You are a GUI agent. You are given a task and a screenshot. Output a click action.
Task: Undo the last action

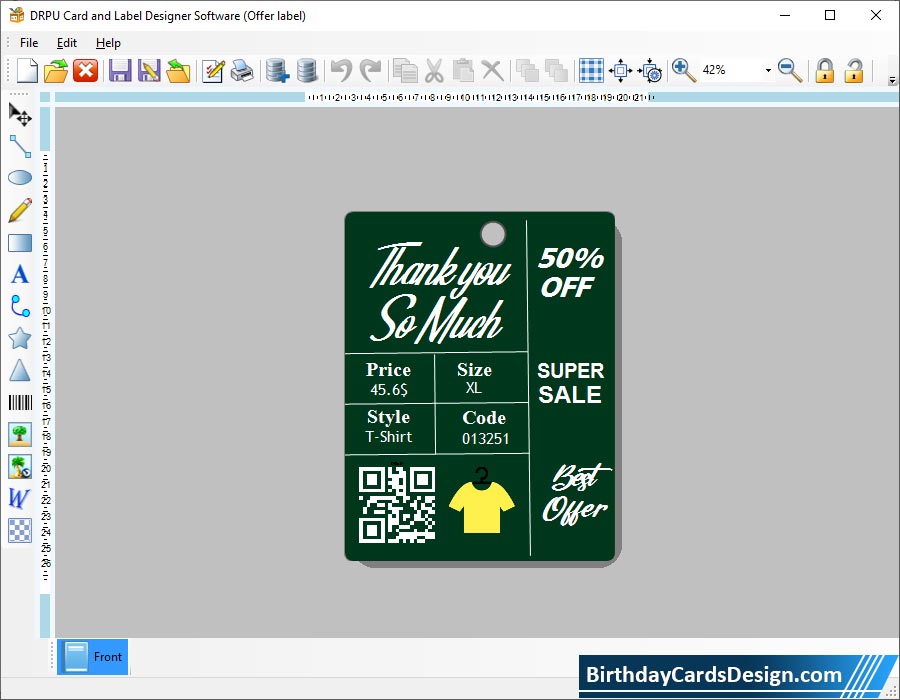coord(342,71)
